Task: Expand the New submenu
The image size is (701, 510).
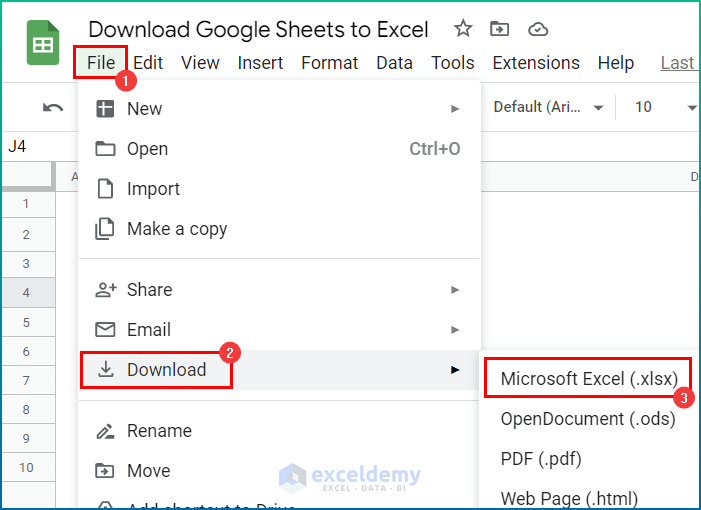Action: click(279, 109)
